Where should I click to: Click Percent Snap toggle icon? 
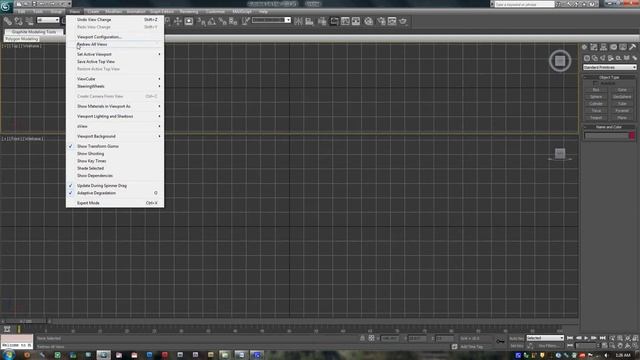(222, 21)
